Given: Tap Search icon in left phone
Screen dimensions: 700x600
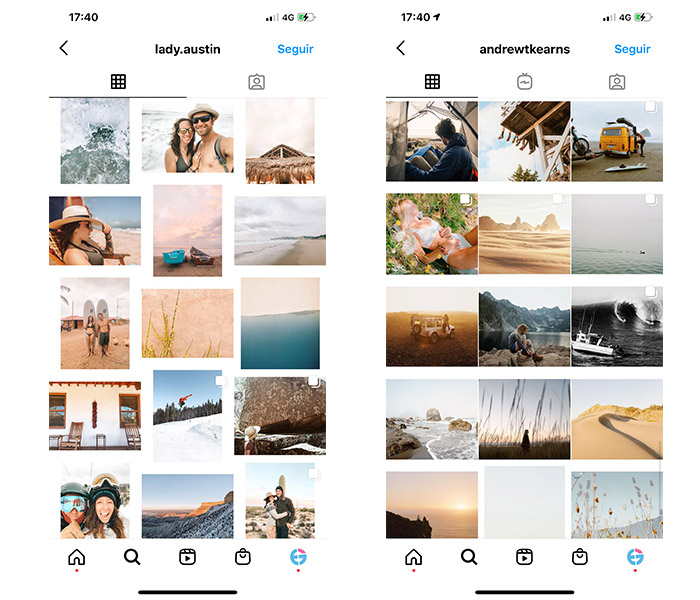Looking at the screenshot, I should coord(132,557).
